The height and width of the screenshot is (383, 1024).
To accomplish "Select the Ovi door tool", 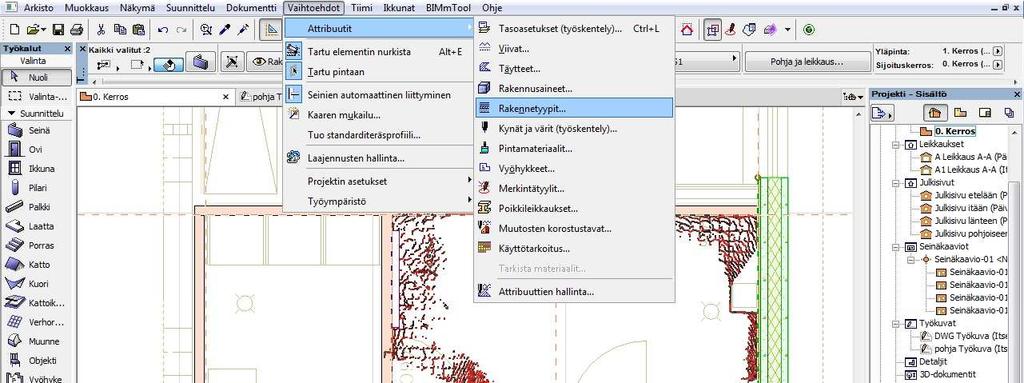I will (33, 150).
